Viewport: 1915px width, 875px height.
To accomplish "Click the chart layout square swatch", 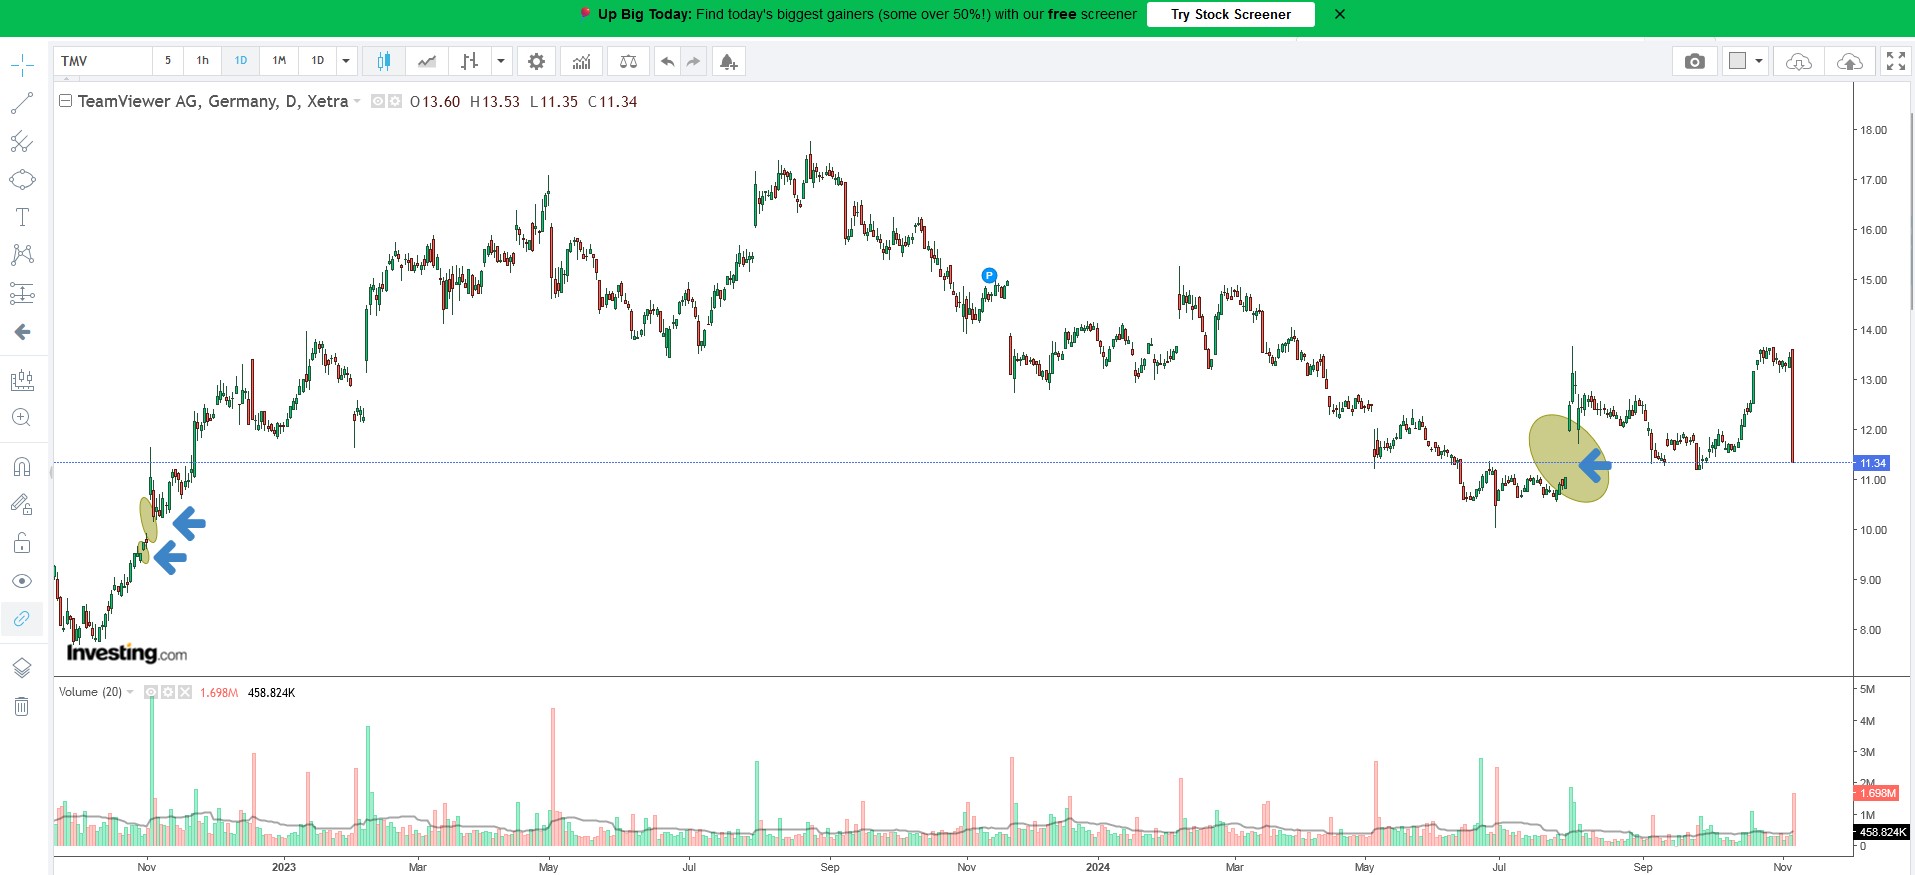I will click(1737, 61).
